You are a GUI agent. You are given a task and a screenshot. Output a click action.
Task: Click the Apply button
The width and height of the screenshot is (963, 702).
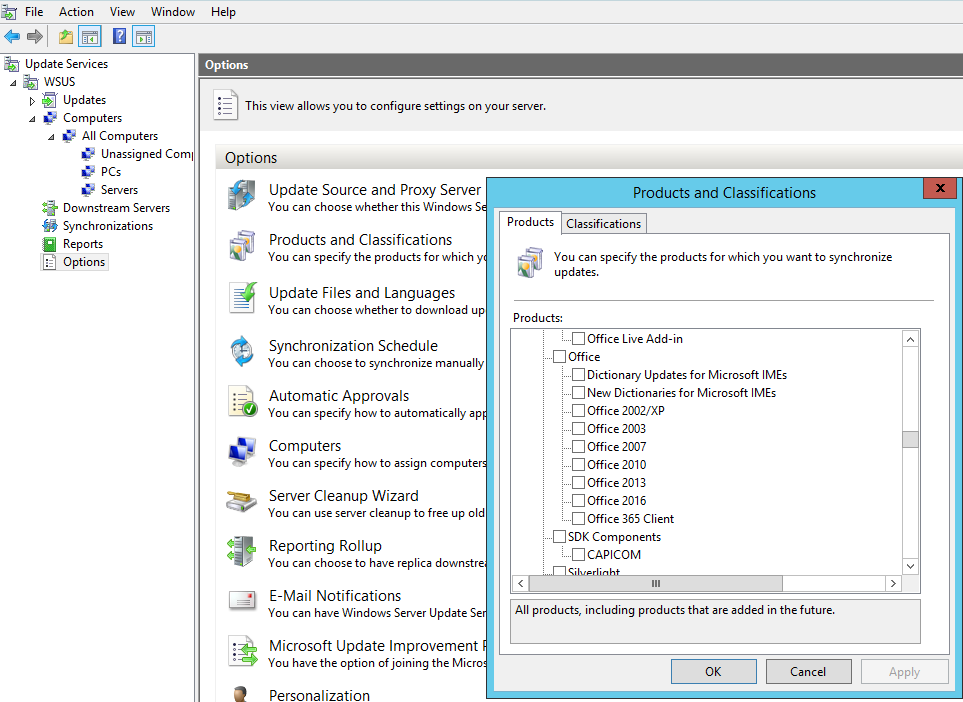tap(904, 671)
